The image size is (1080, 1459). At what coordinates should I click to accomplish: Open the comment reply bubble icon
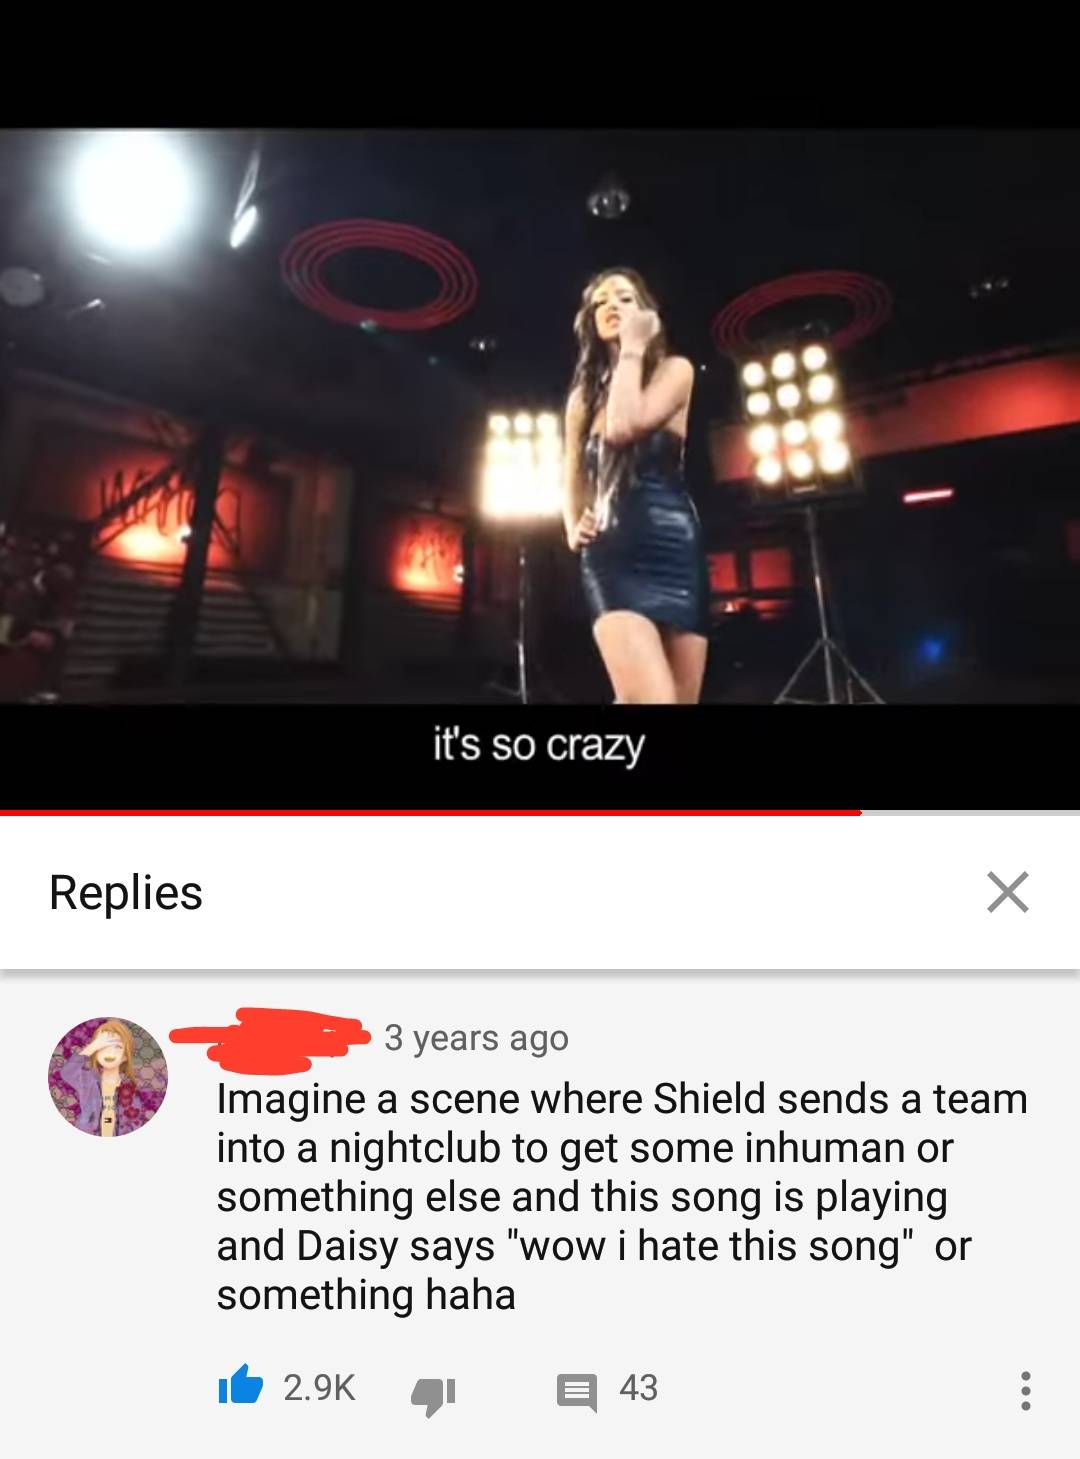point(577,1392)
